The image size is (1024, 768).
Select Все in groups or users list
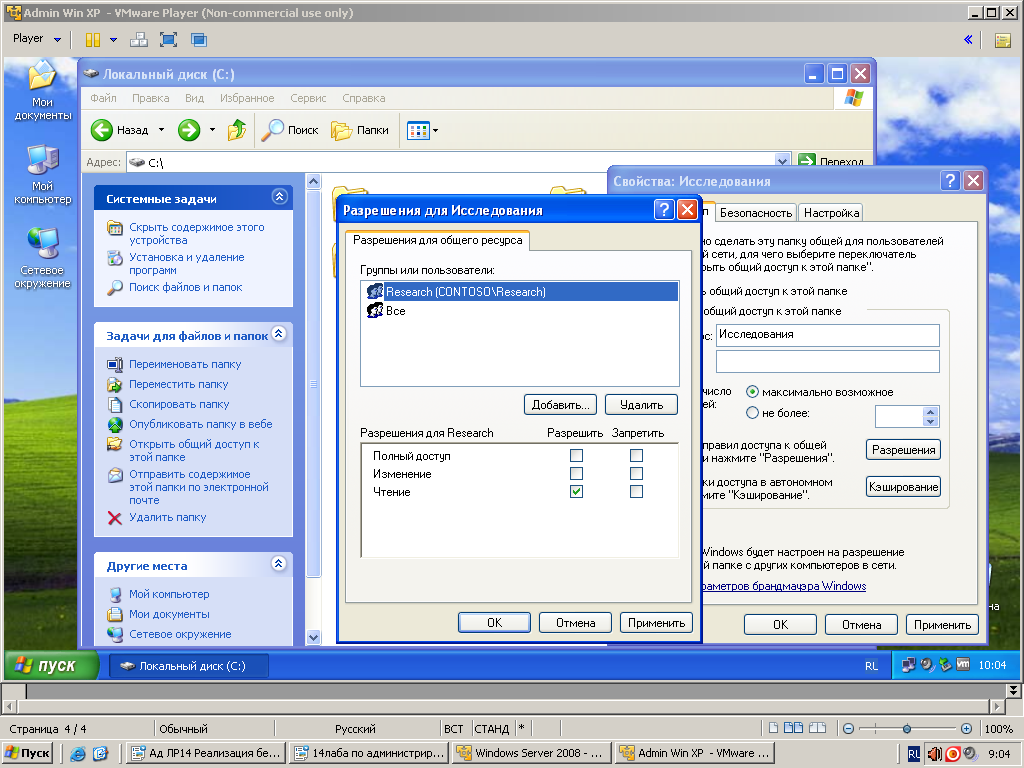[x=520, y=311]
